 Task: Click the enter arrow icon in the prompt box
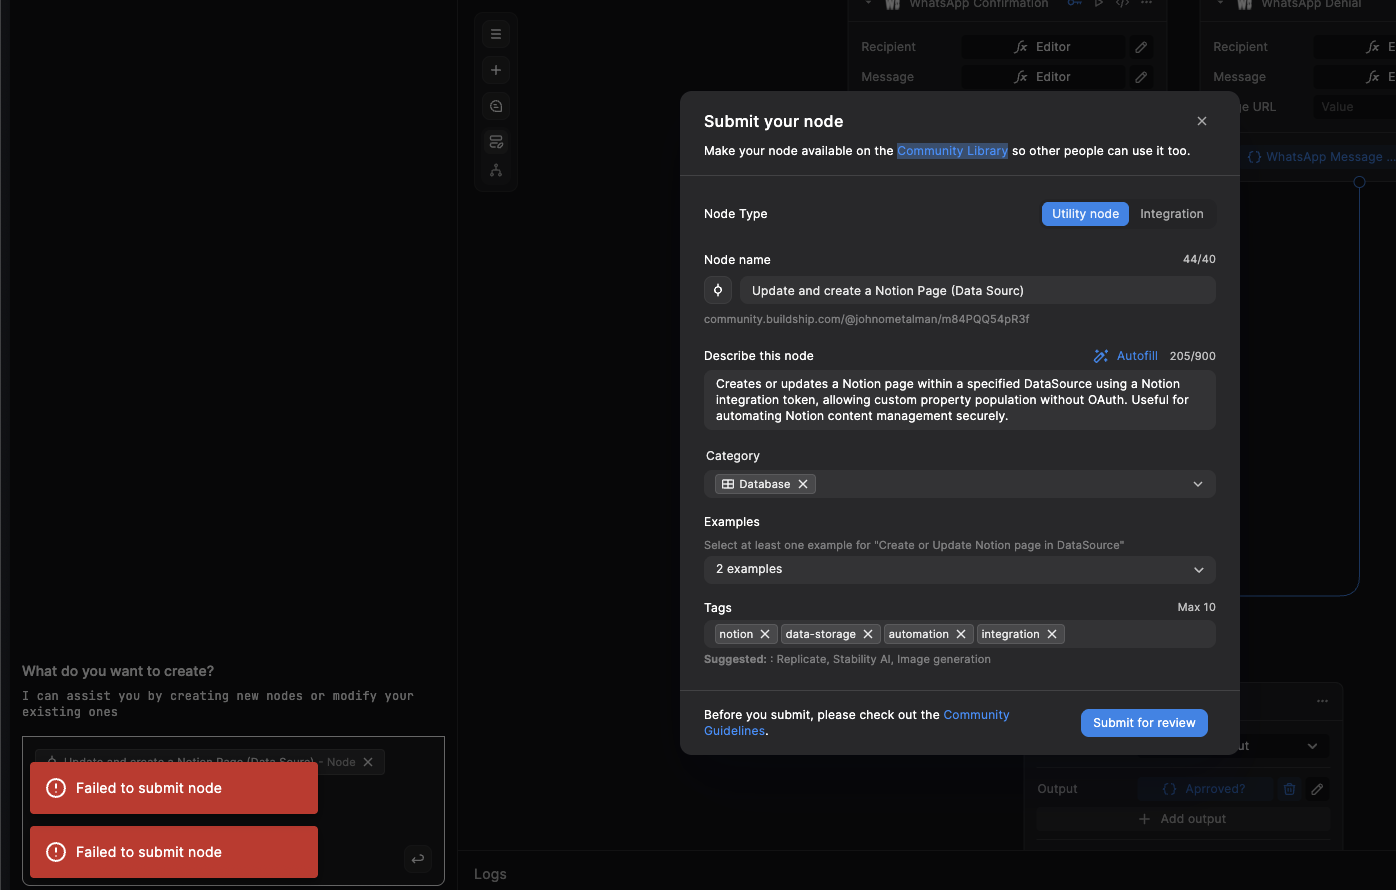[x=418, y=858]
